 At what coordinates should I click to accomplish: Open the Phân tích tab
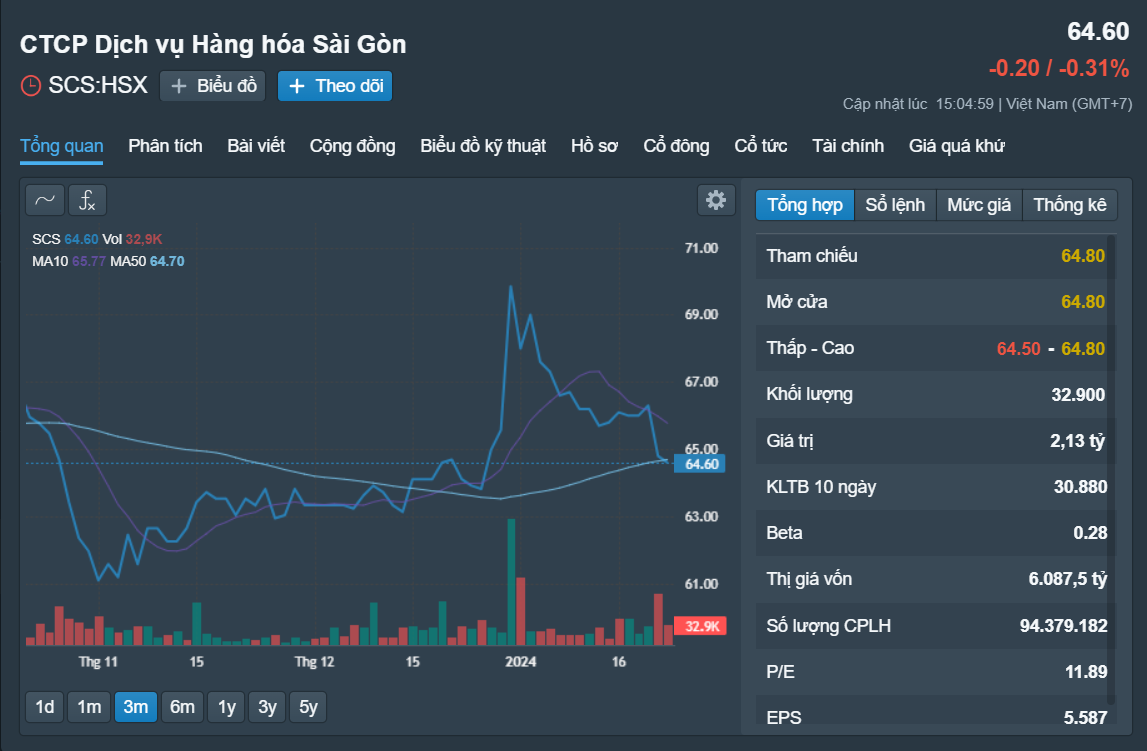click(165, 146)
